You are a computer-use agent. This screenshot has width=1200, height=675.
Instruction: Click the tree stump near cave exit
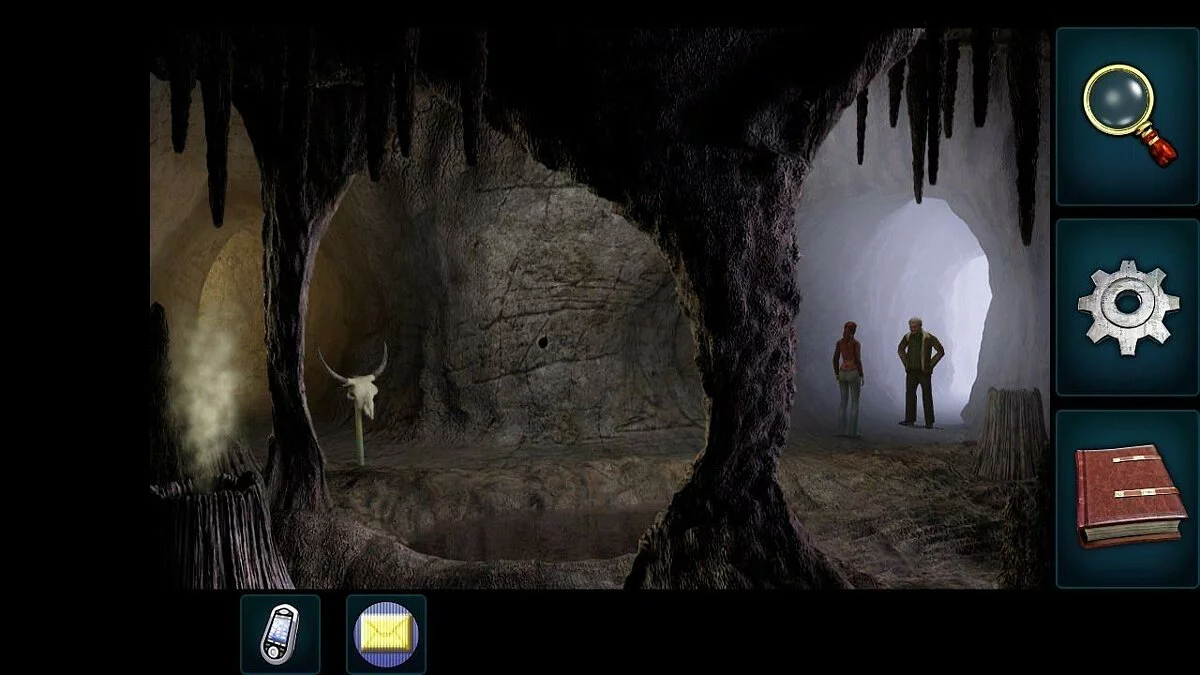1009,432
